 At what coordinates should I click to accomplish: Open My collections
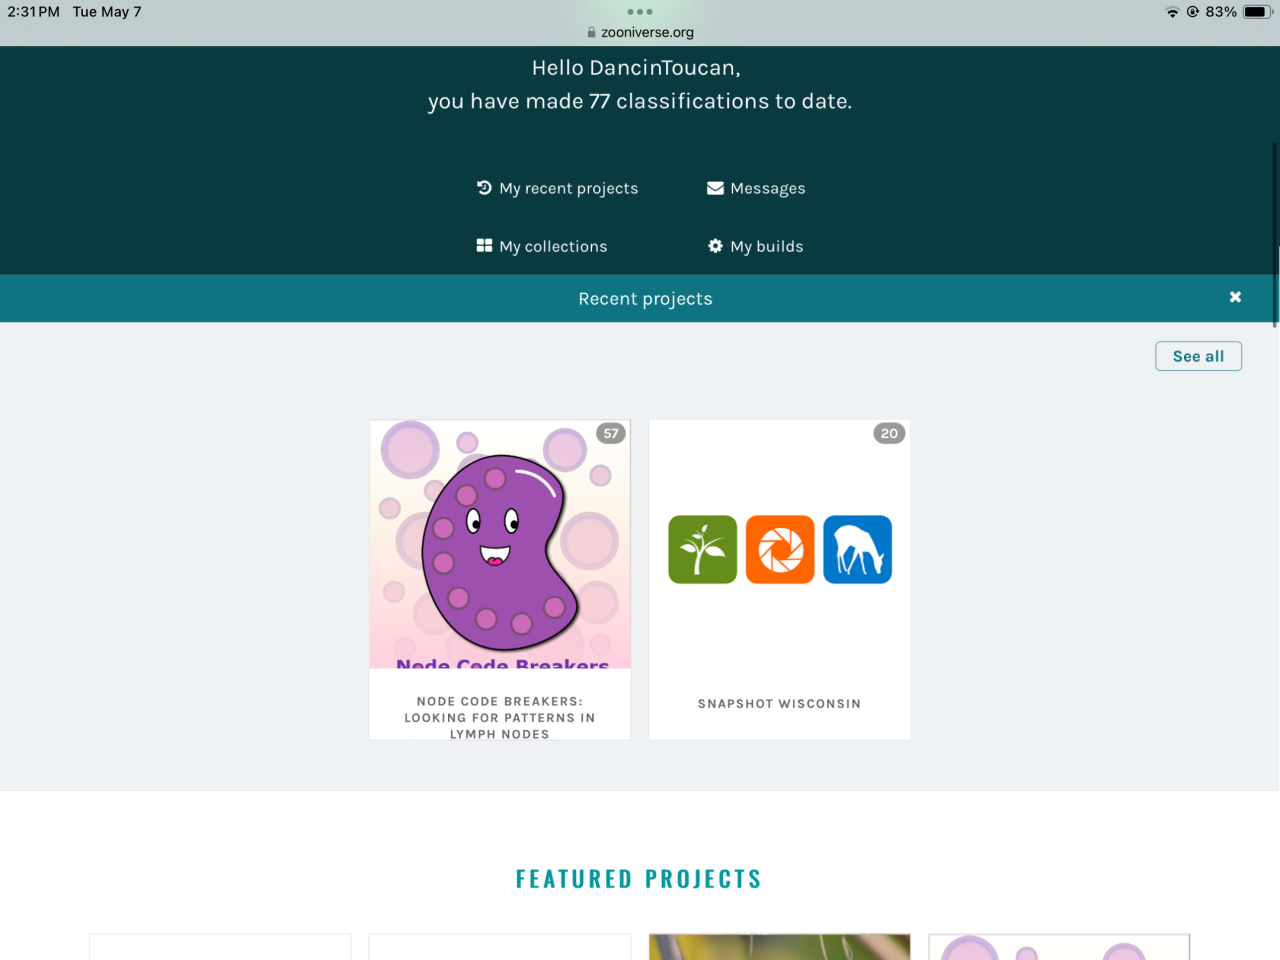click(x=553, y=246)
